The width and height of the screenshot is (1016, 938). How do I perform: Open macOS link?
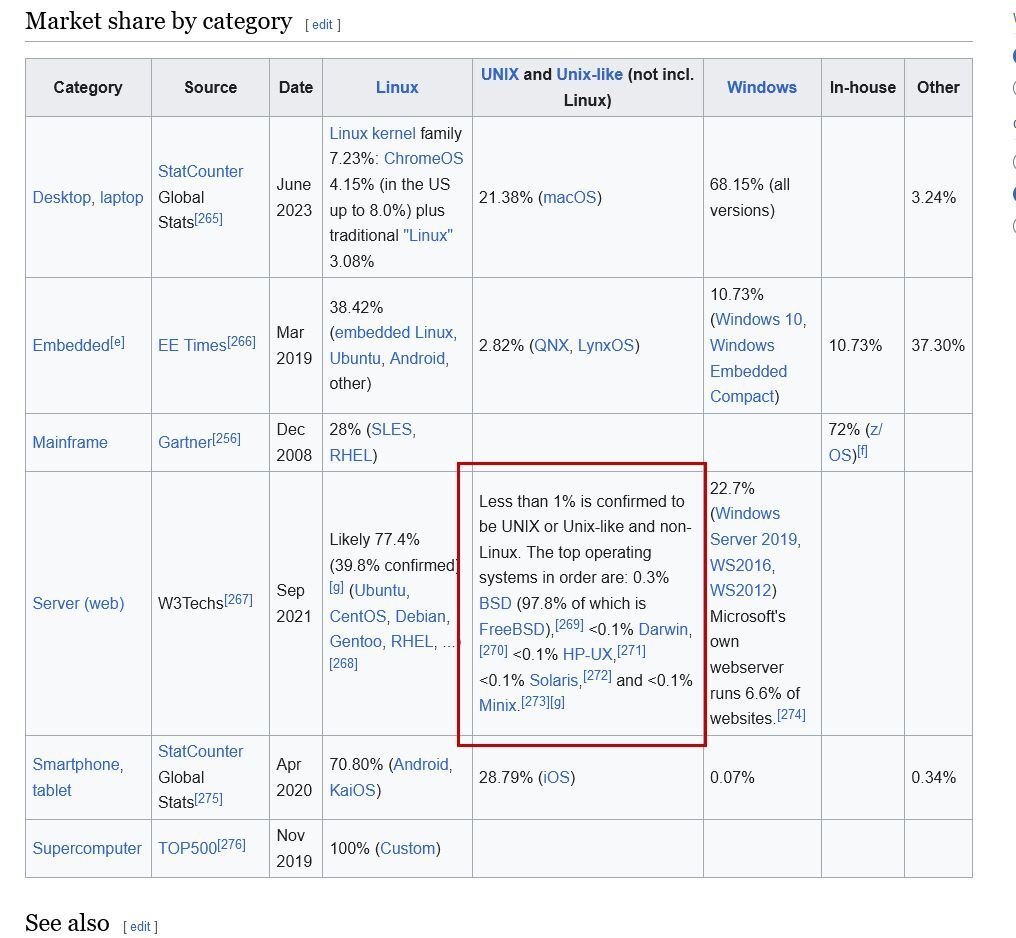point(570,198)
